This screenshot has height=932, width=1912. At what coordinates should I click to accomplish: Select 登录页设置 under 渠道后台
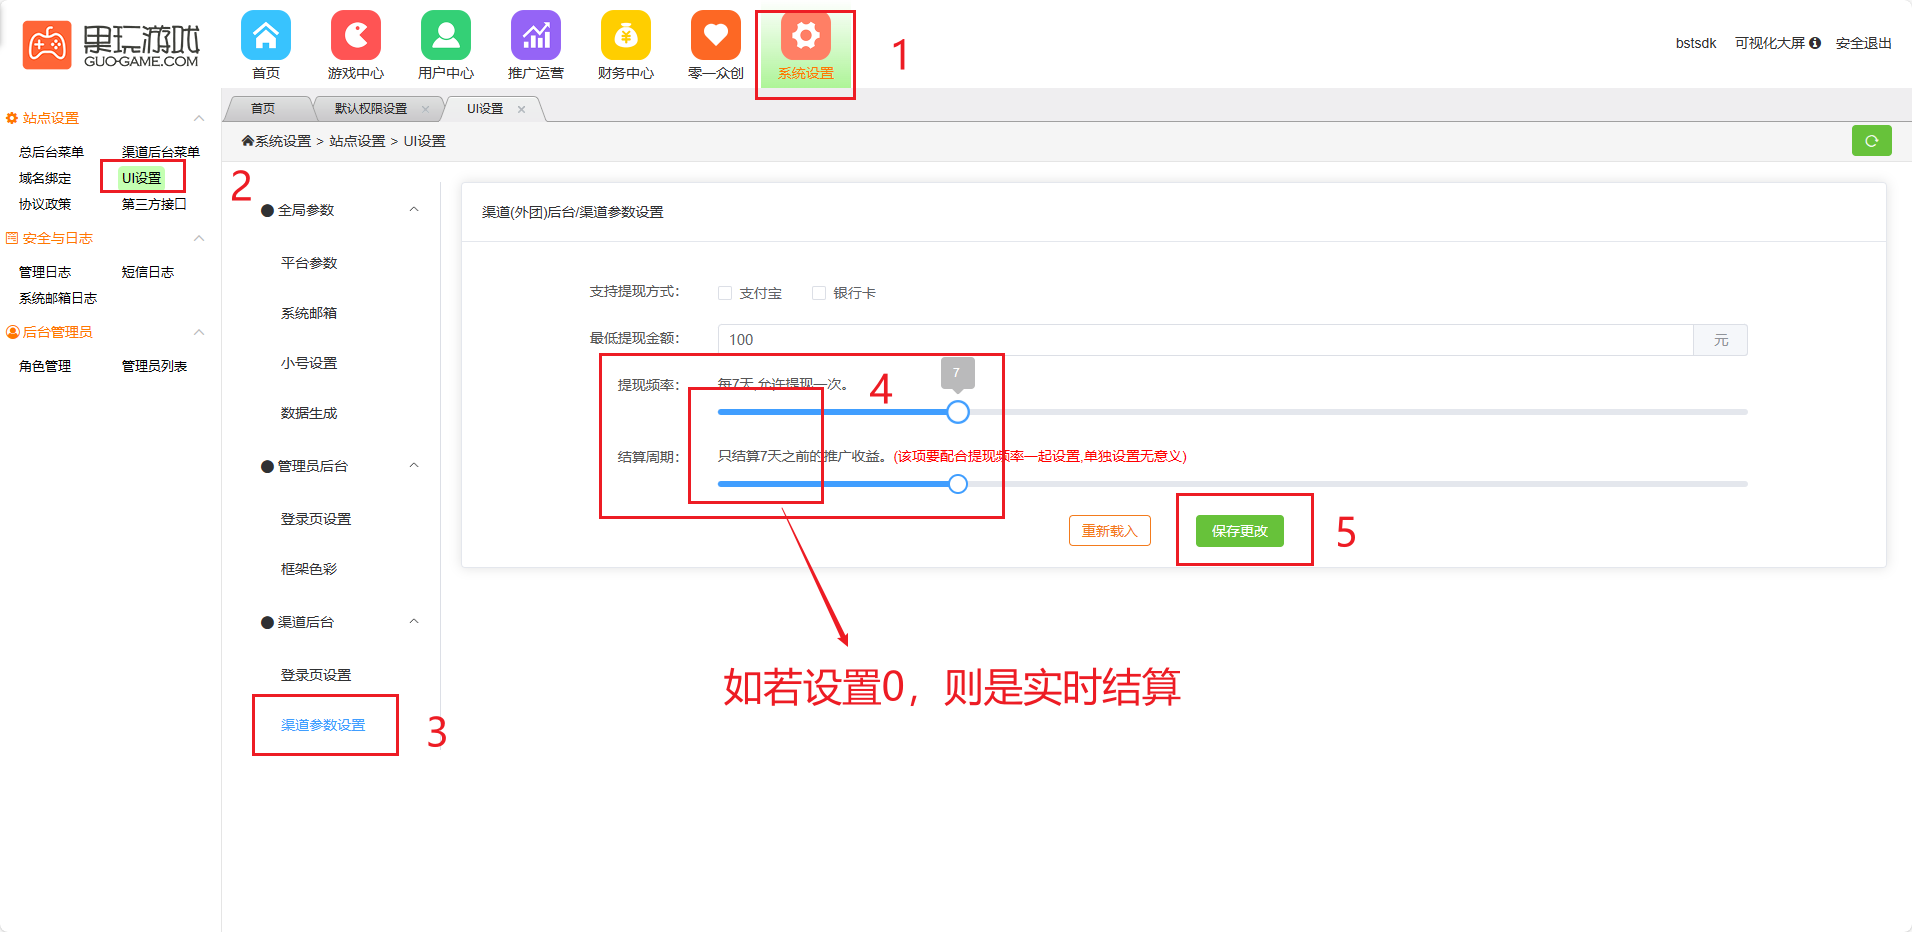pos(316,675)
